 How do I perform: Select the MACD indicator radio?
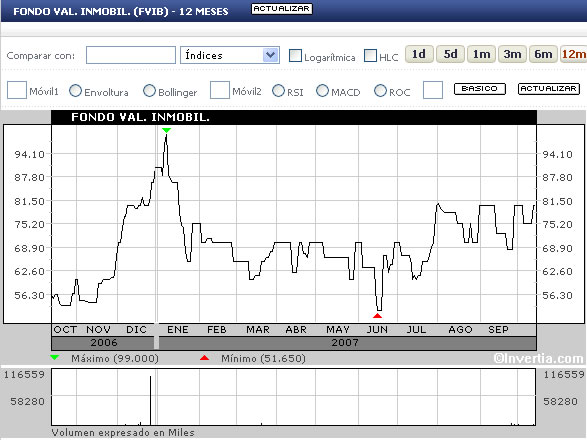[x=322, y=90]
